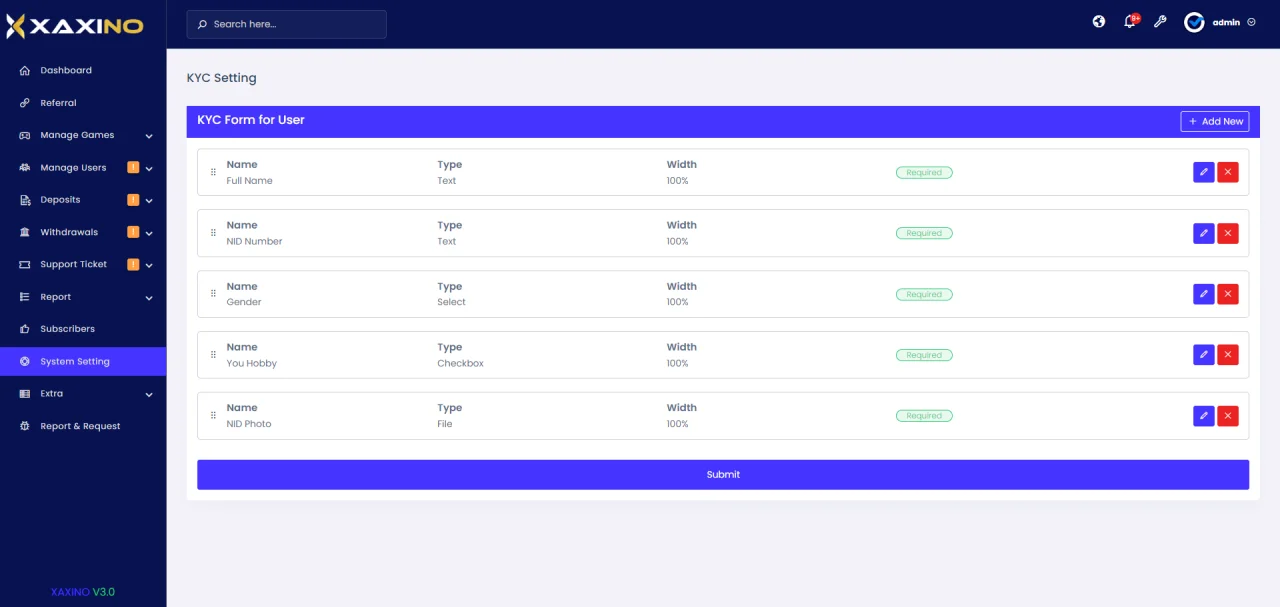The image size is (1280, 607).
Task: Click the wrench system icon in header
Action: (1160, 22)
